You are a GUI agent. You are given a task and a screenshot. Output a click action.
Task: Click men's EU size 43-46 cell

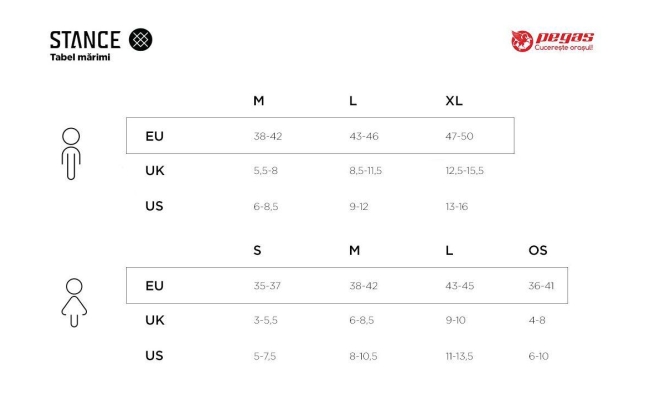click(364, 136)
